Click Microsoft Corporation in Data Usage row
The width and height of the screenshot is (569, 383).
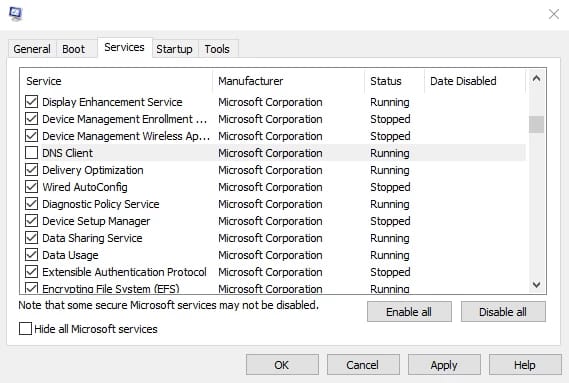270,255
